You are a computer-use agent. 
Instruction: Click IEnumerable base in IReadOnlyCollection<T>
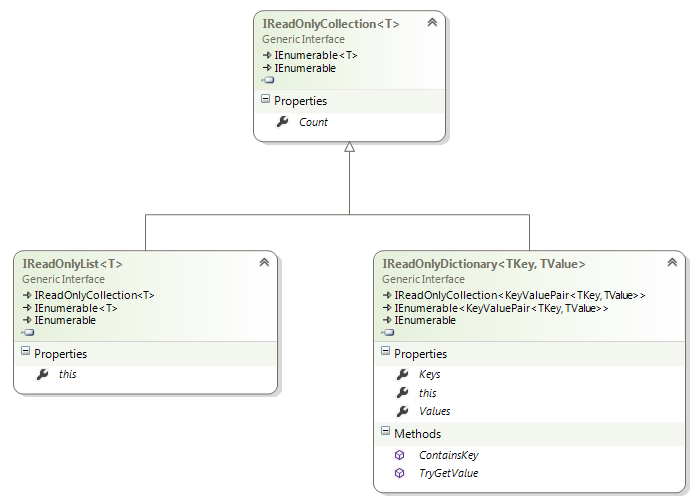click(305, 68)
